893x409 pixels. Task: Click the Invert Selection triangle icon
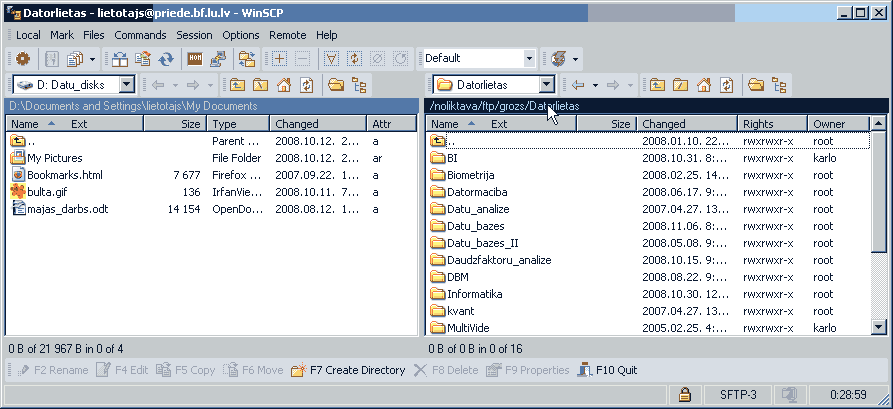tap(331, 58)
